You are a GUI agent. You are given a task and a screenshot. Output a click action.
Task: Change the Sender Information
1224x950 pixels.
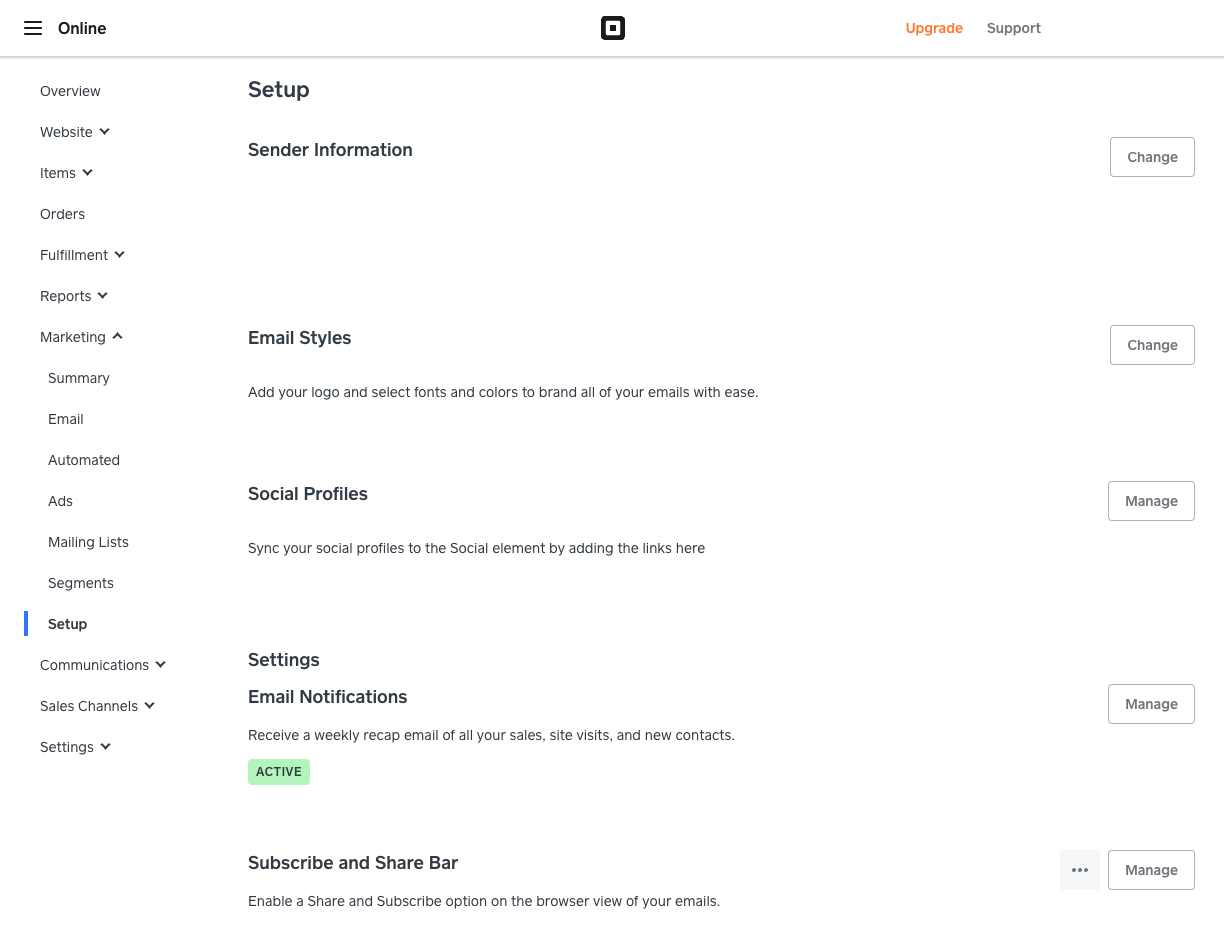1152,157
